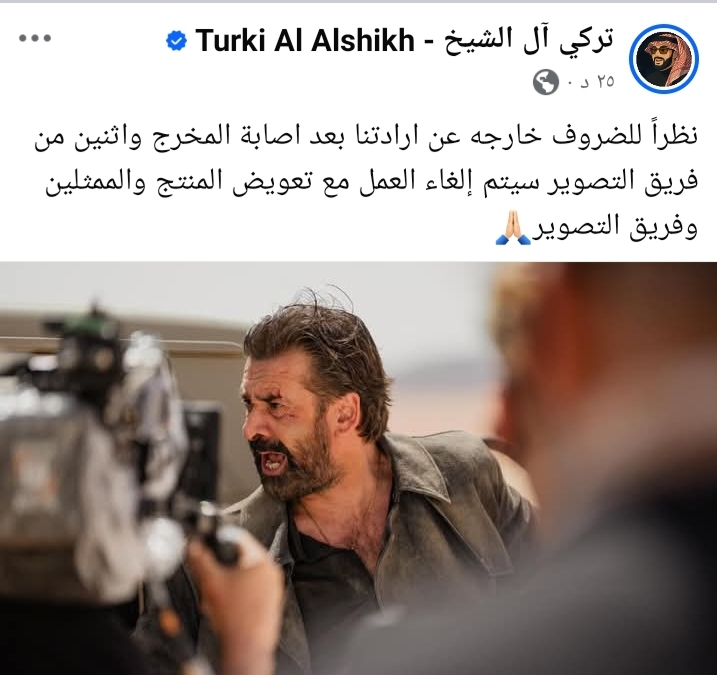Open the attached post photo

[x=358, y=468]
